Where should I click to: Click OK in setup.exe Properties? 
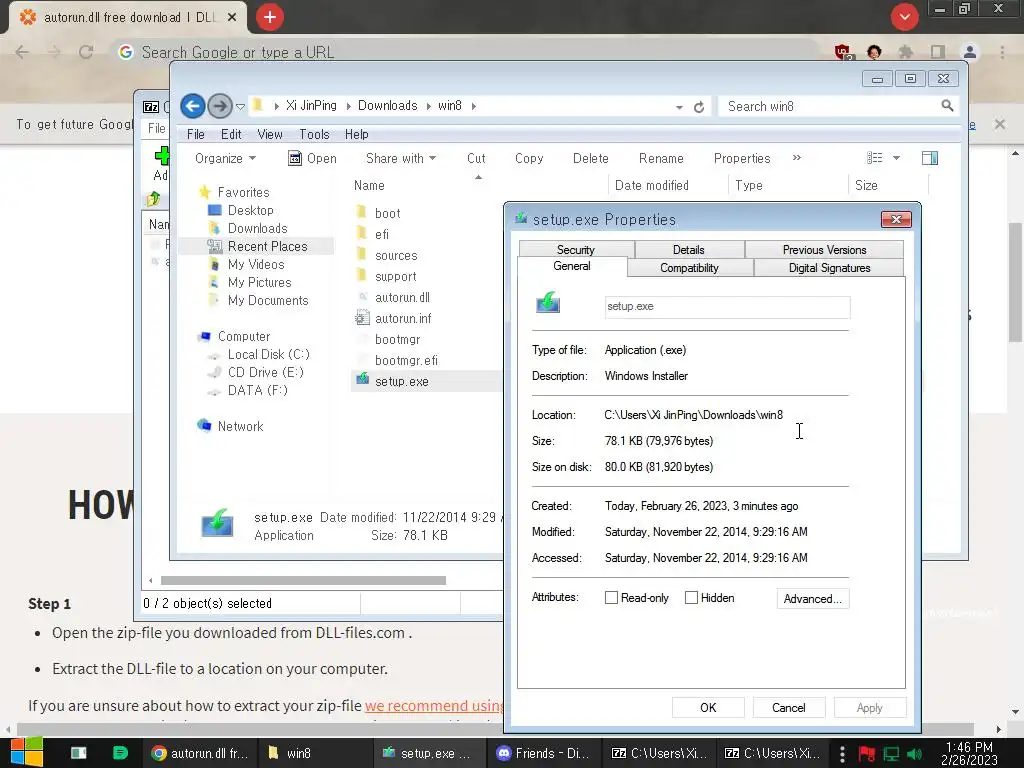point(708,708)
